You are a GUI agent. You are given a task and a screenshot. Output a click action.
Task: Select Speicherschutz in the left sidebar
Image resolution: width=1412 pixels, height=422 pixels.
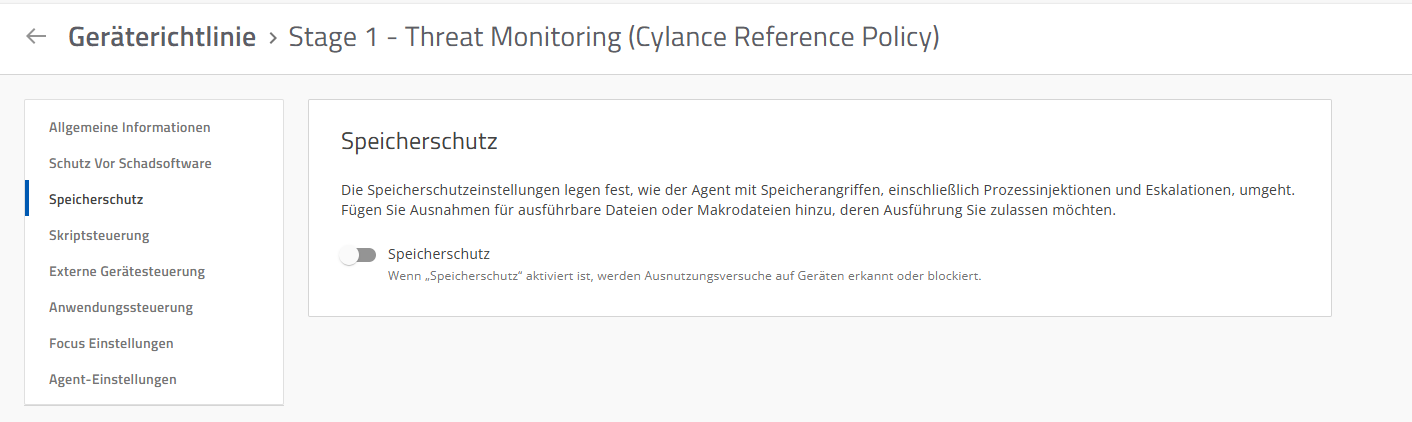point(96,200)
